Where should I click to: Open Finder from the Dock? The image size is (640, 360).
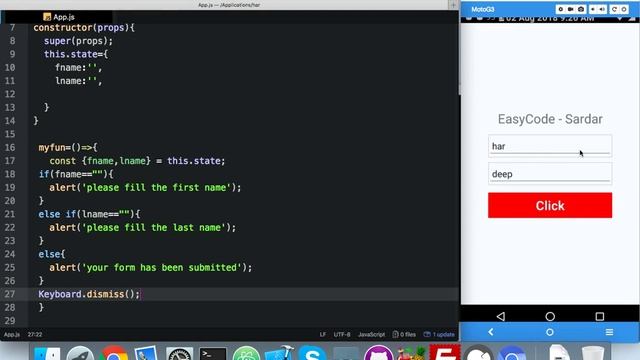[47, 353]
